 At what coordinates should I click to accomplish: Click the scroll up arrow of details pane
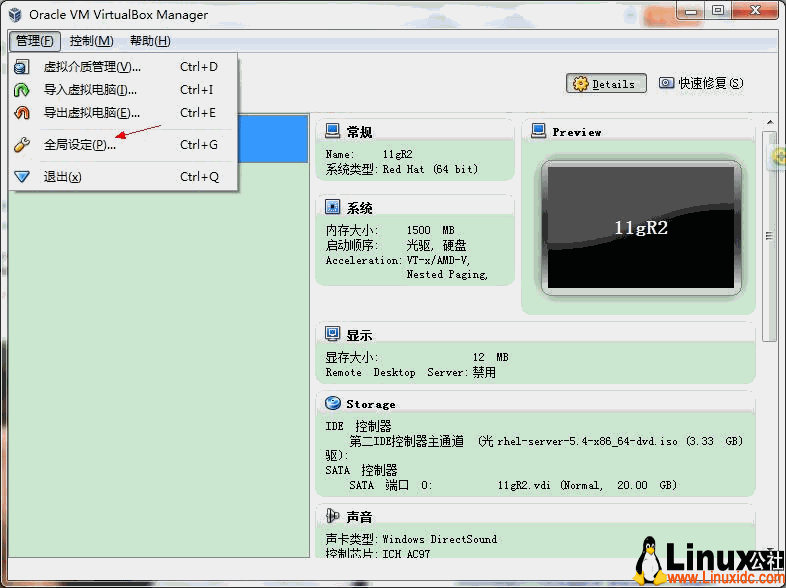pyautogui.click(x=770, y=122)
